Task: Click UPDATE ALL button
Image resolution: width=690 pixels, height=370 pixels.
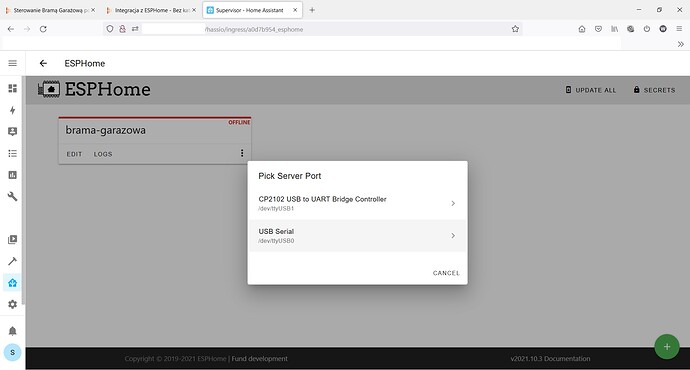Action: click(591, 90)
